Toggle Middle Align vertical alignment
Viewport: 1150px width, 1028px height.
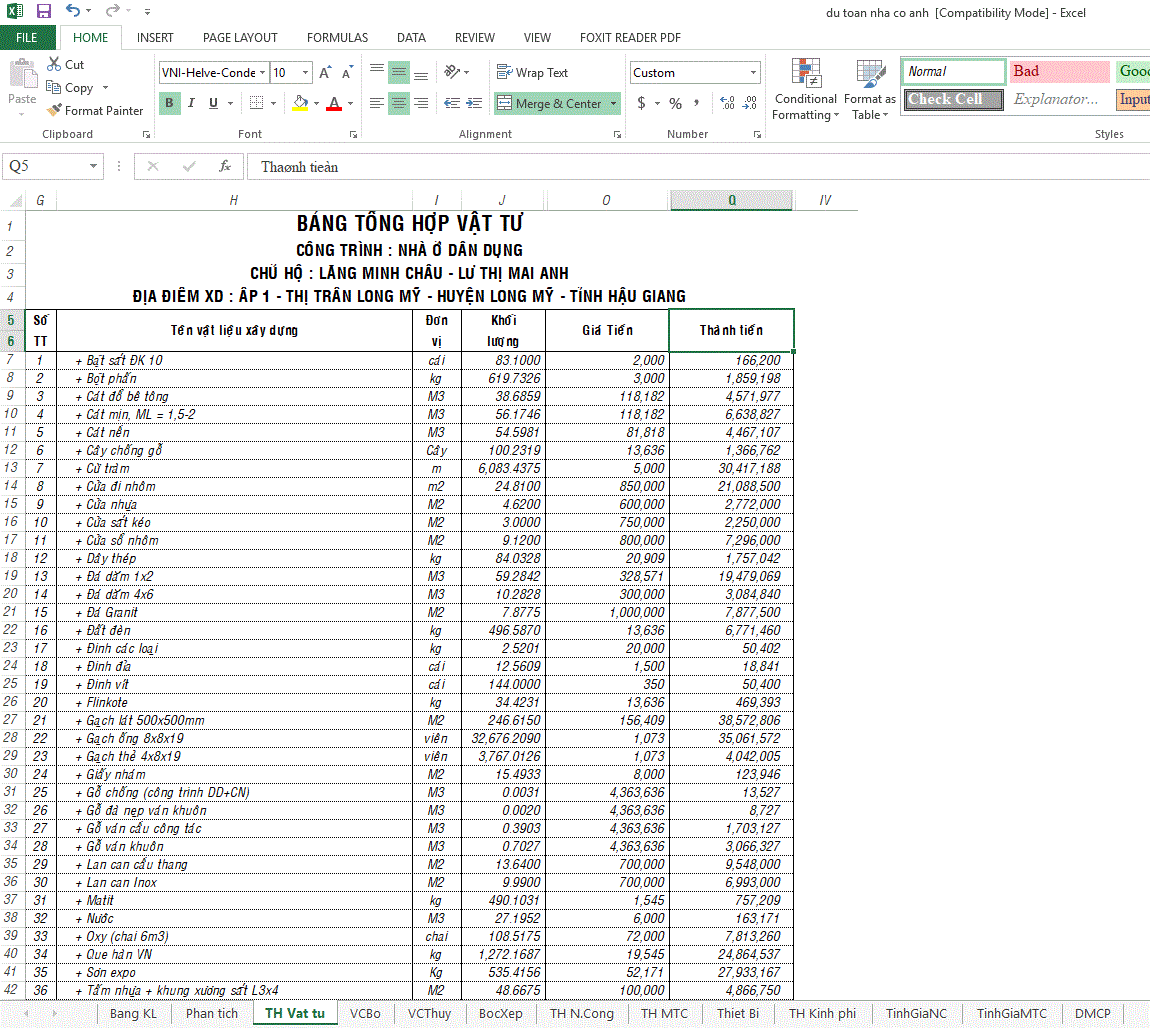tap(399, 72)
